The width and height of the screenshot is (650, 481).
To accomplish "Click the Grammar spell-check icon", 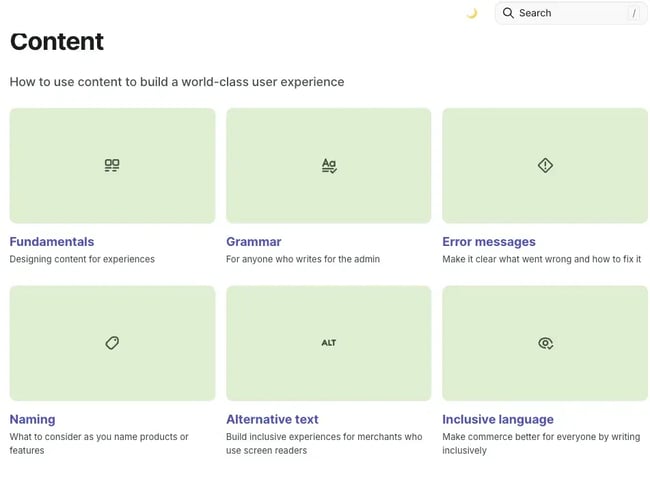I will click(x=329, y=165).
